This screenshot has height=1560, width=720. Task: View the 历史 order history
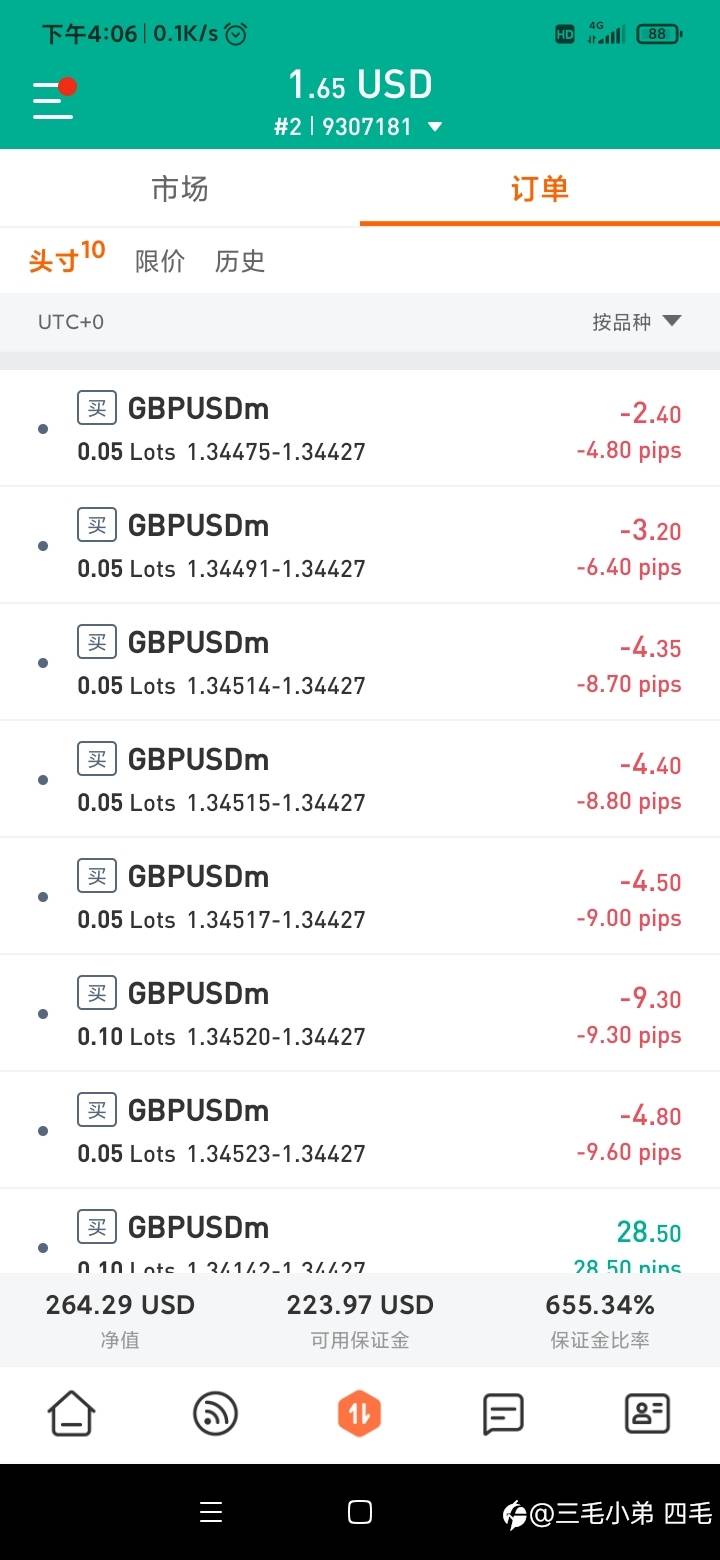(240, 261)
